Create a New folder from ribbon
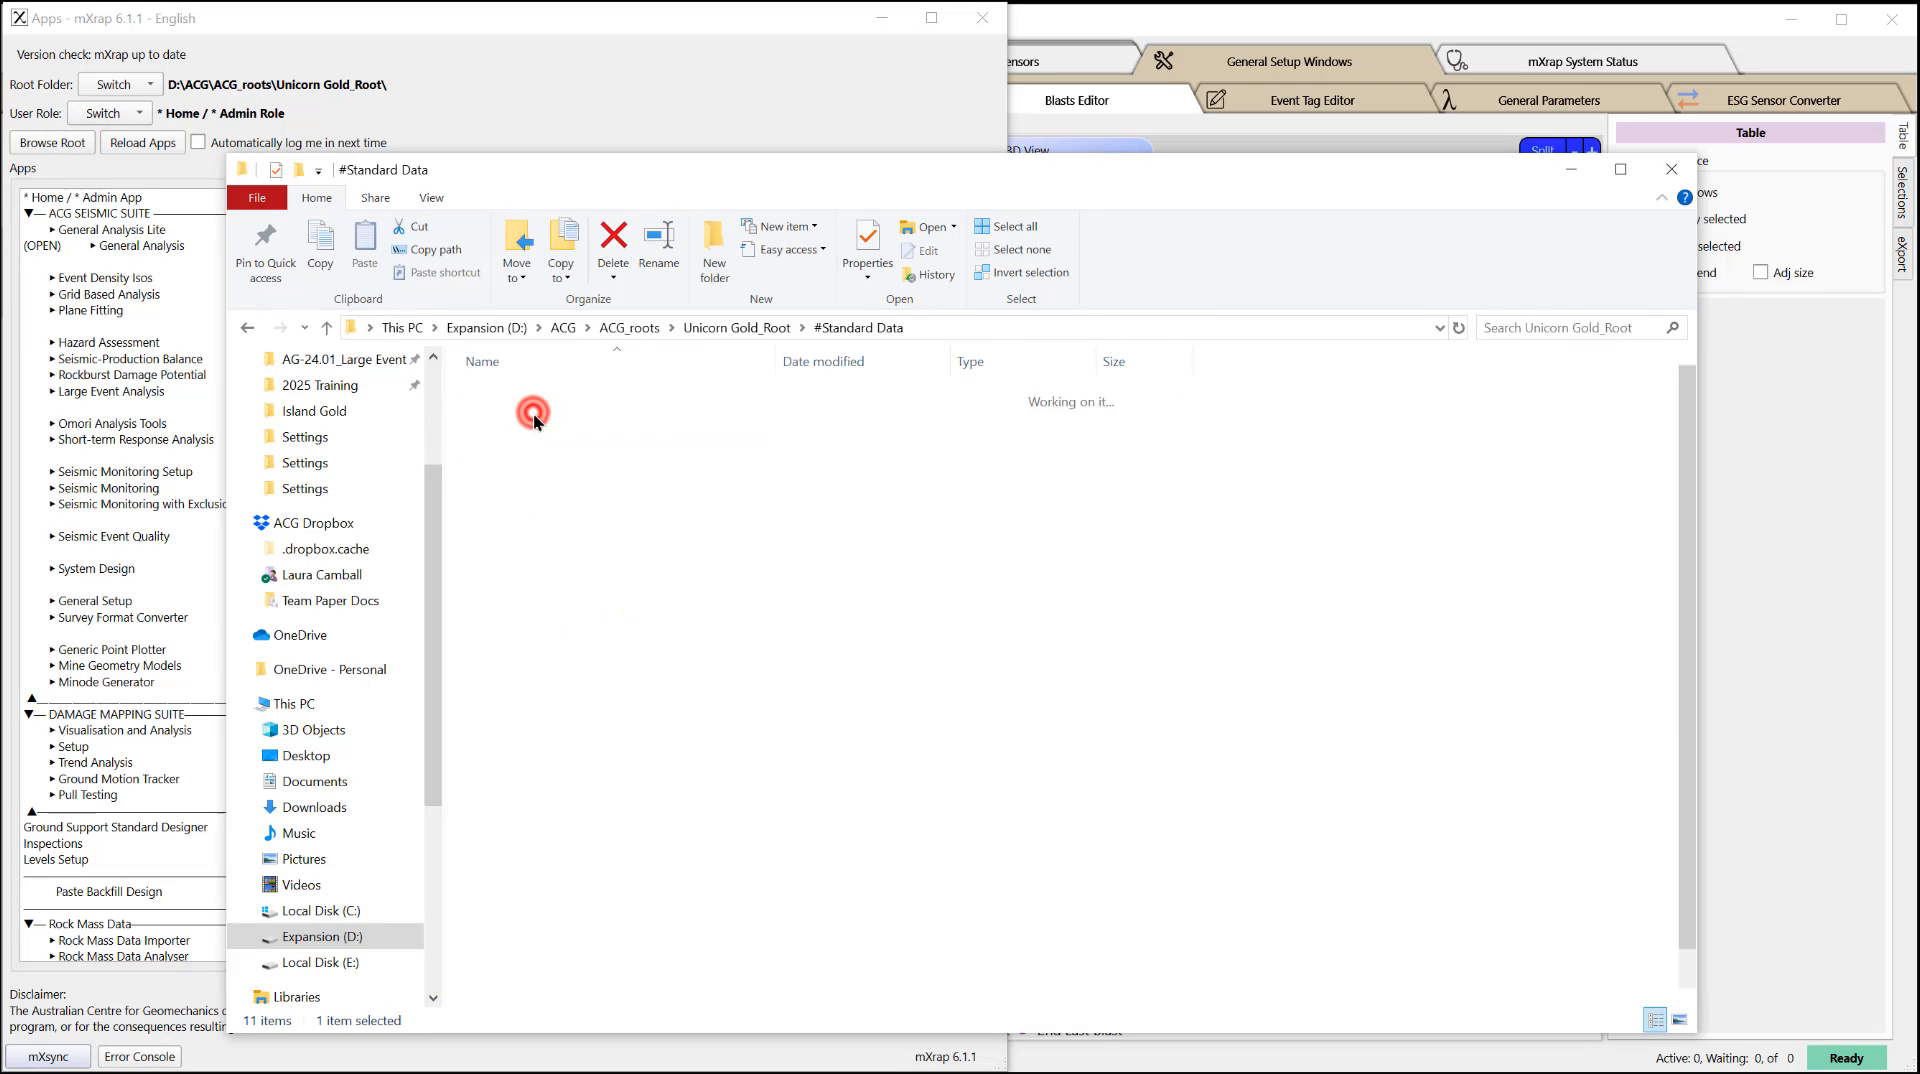This screenshot has height=1074, width=1920. (x=714, y=250)
